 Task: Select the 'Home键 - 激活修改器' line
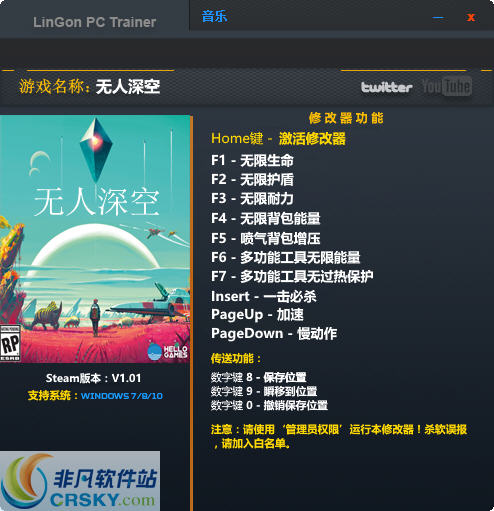coord(278,138)
